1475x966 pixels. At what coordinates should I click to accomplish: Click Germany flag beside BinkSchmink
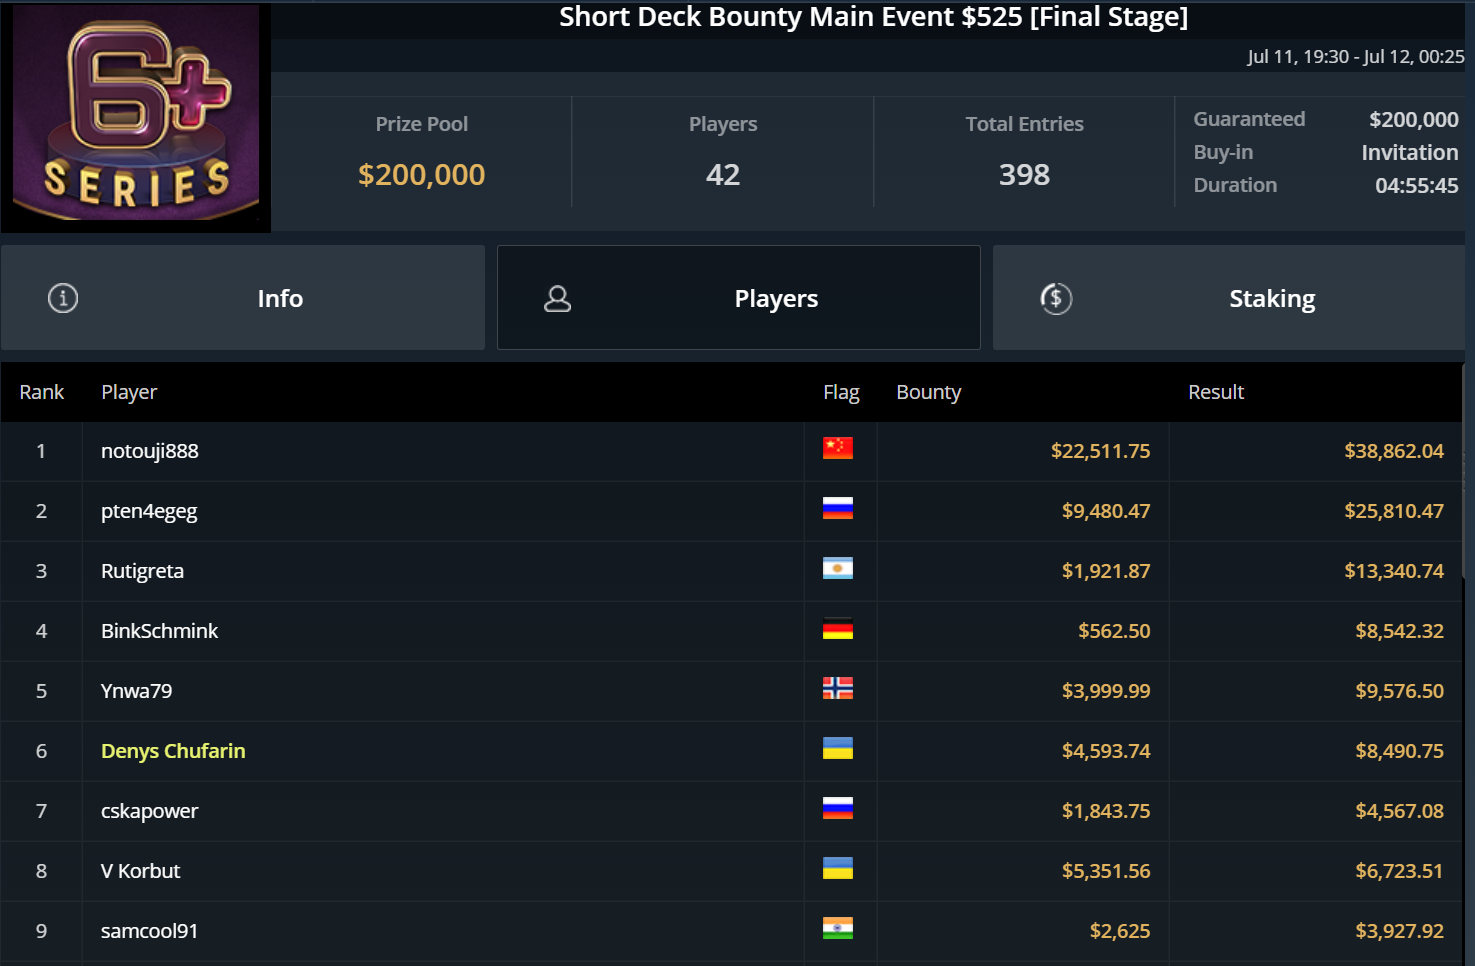(x=838, y=629)
